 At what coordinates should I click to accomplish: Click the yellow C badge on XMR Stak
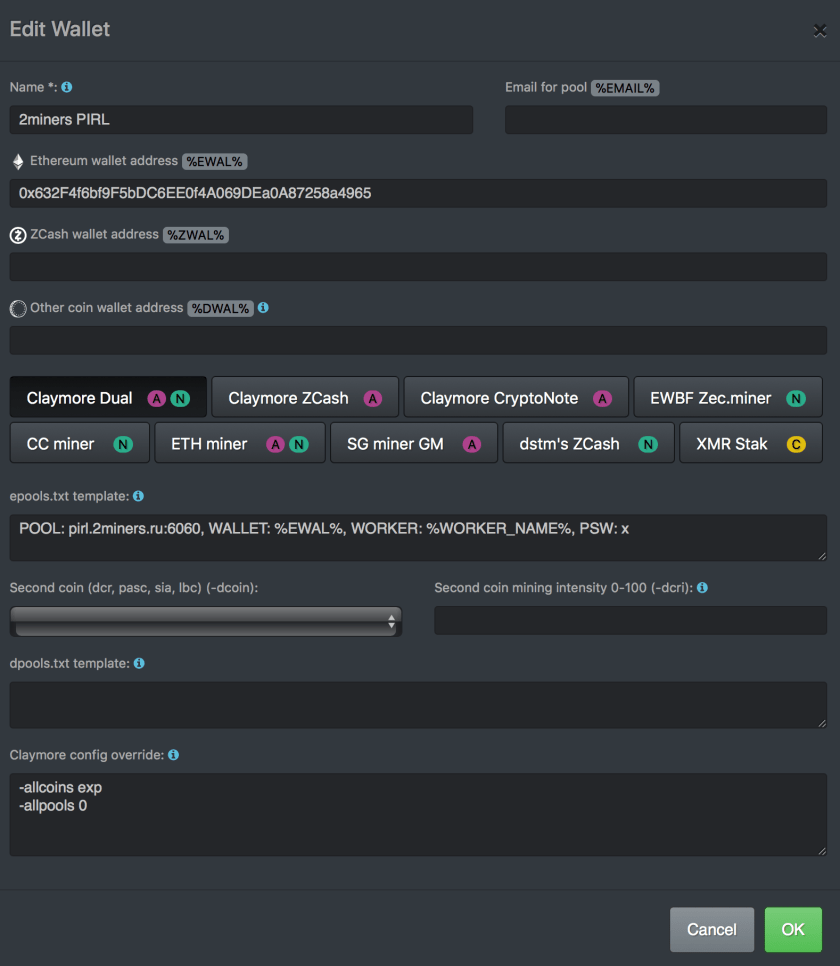pos(796,444)
